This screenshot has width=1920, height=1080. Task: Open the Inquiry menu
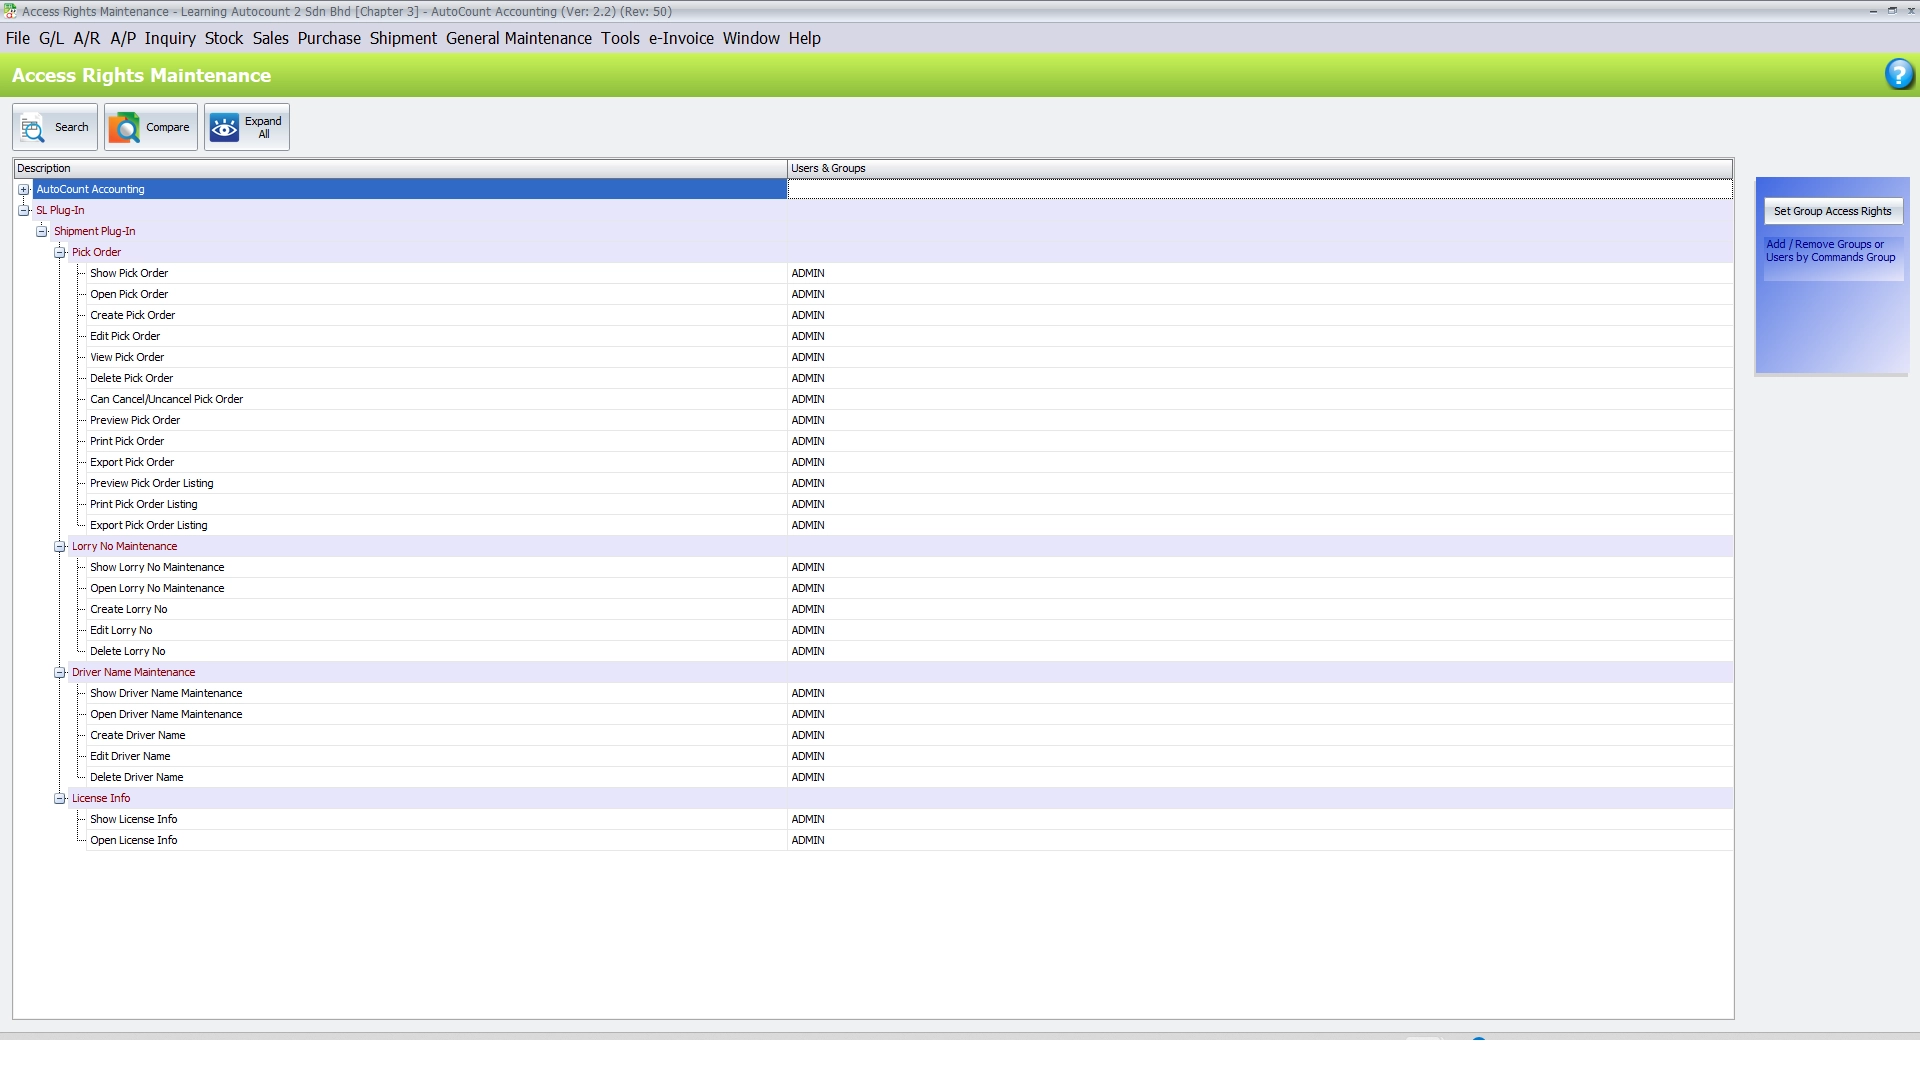(x=170, y=38)
